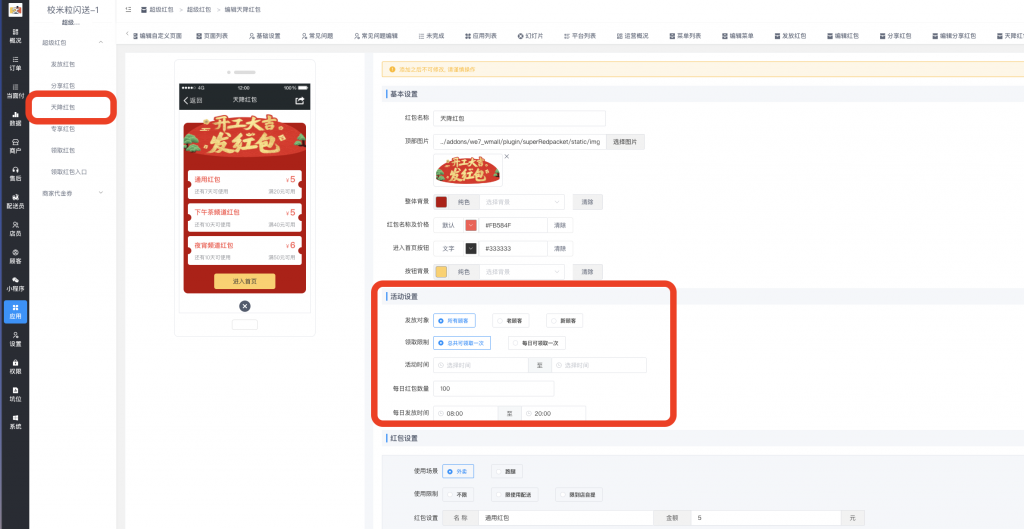Click the dark red 整体背景 color swatch
Viewport: 1024px width, 529px height.
(x=441, y=202)
